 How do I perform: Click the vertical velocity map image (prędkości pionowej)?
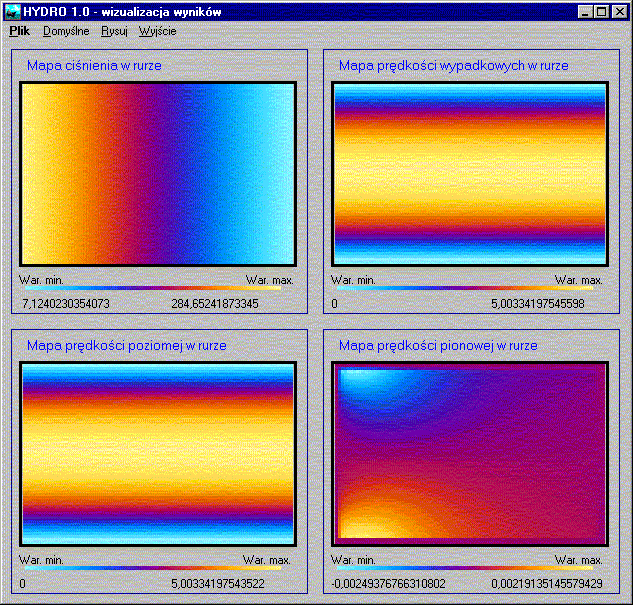click(x=470, y=454)
